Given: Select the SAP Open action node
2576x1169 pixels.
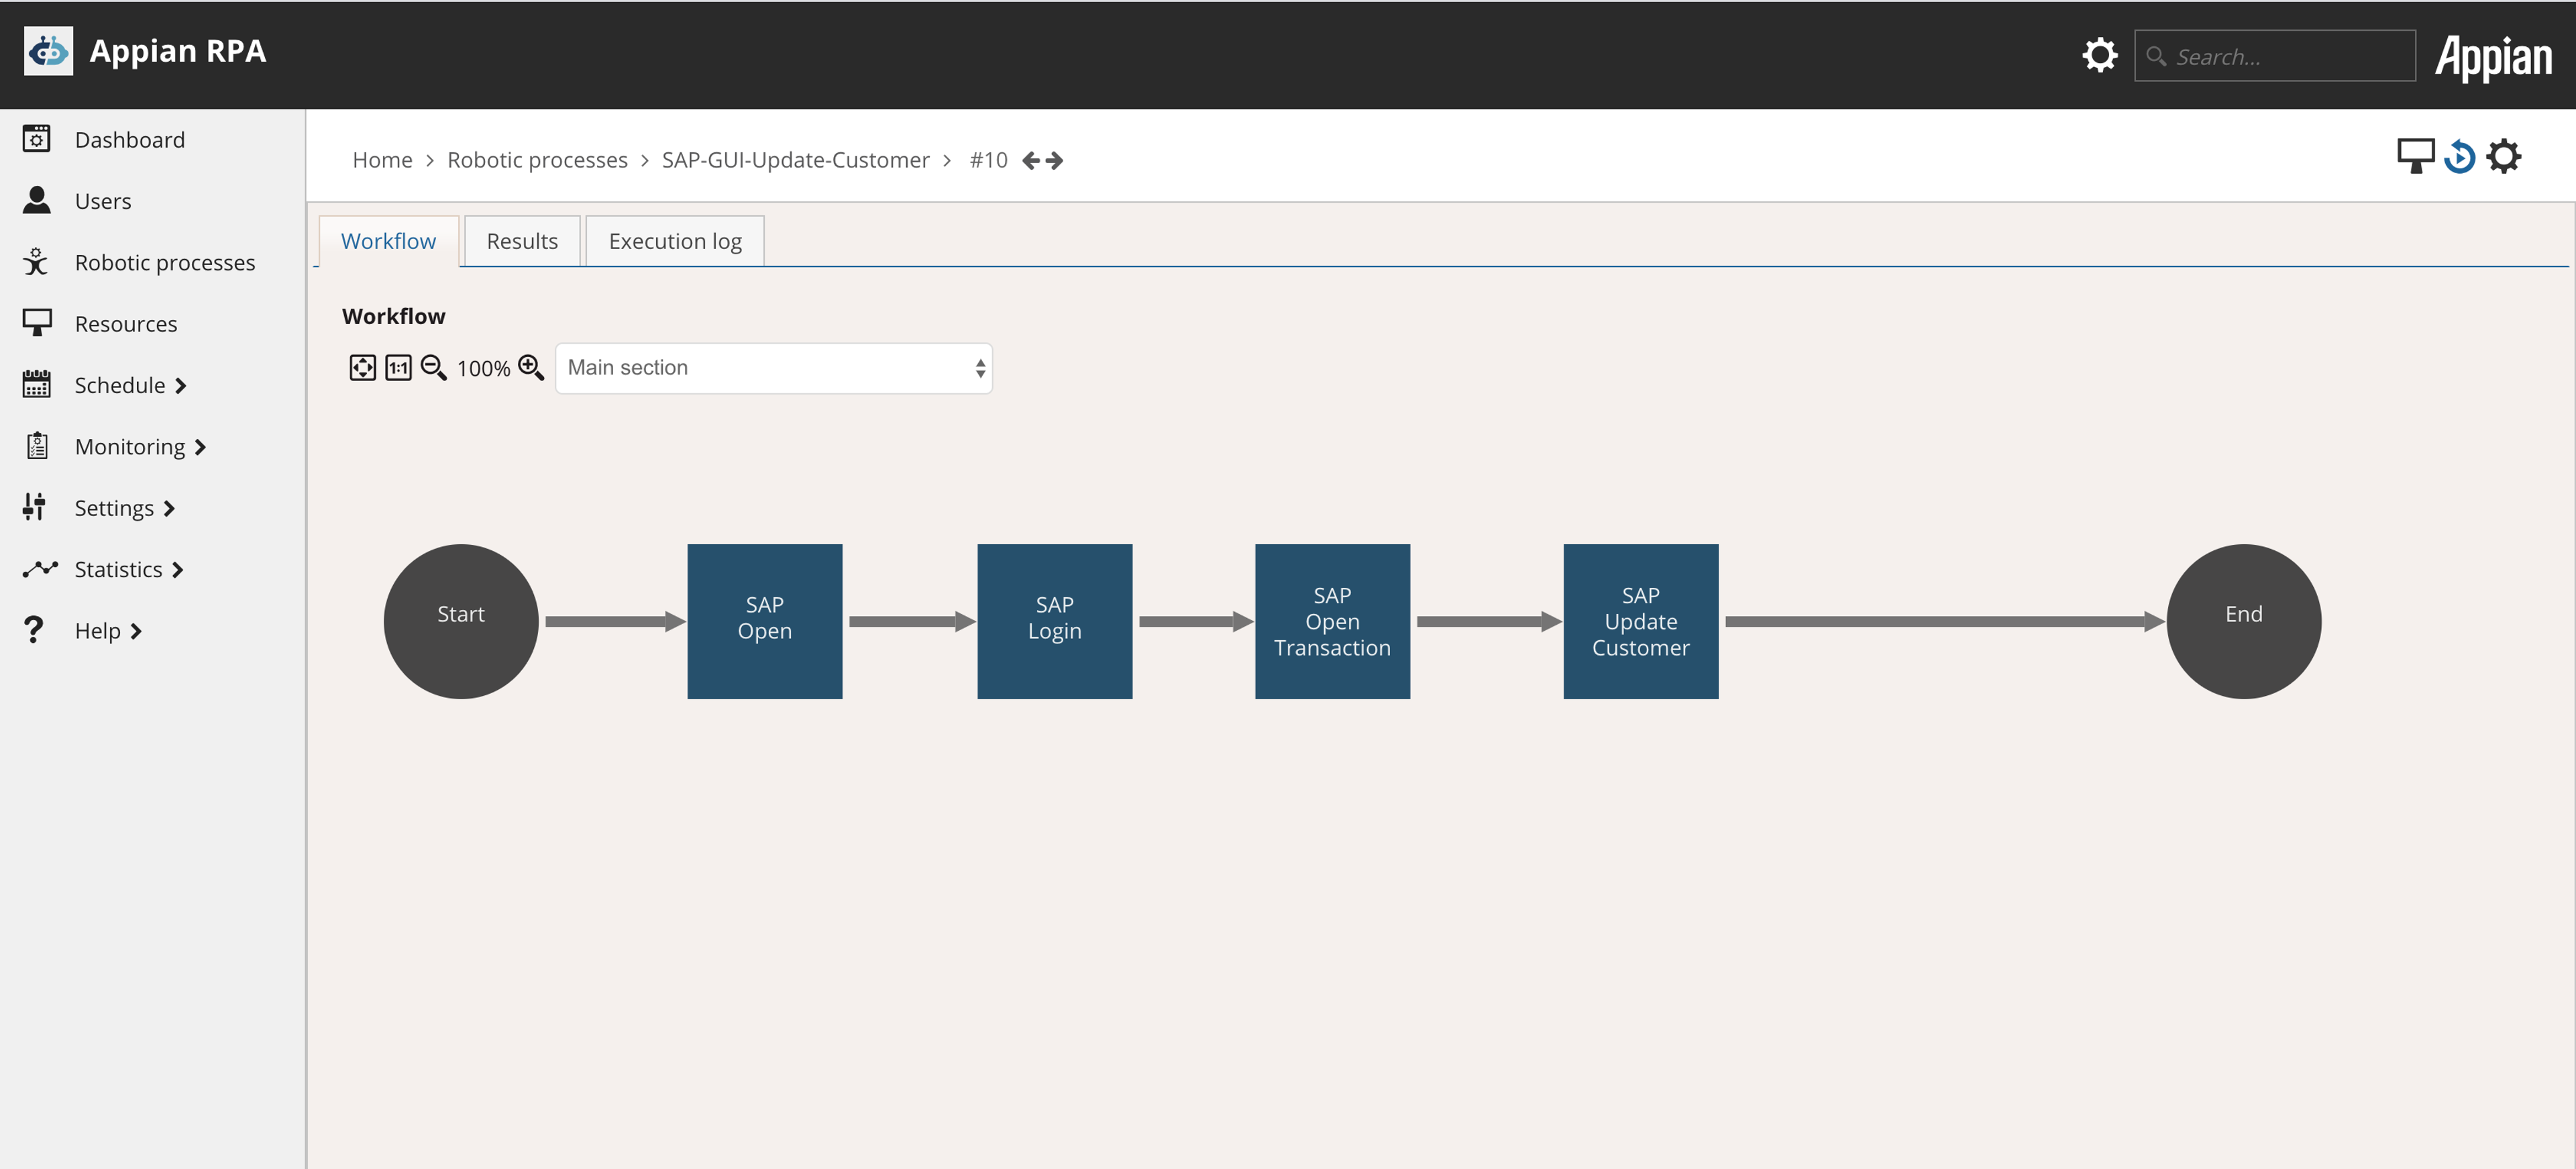Looking at the screenshot, I should coord(765,621).
